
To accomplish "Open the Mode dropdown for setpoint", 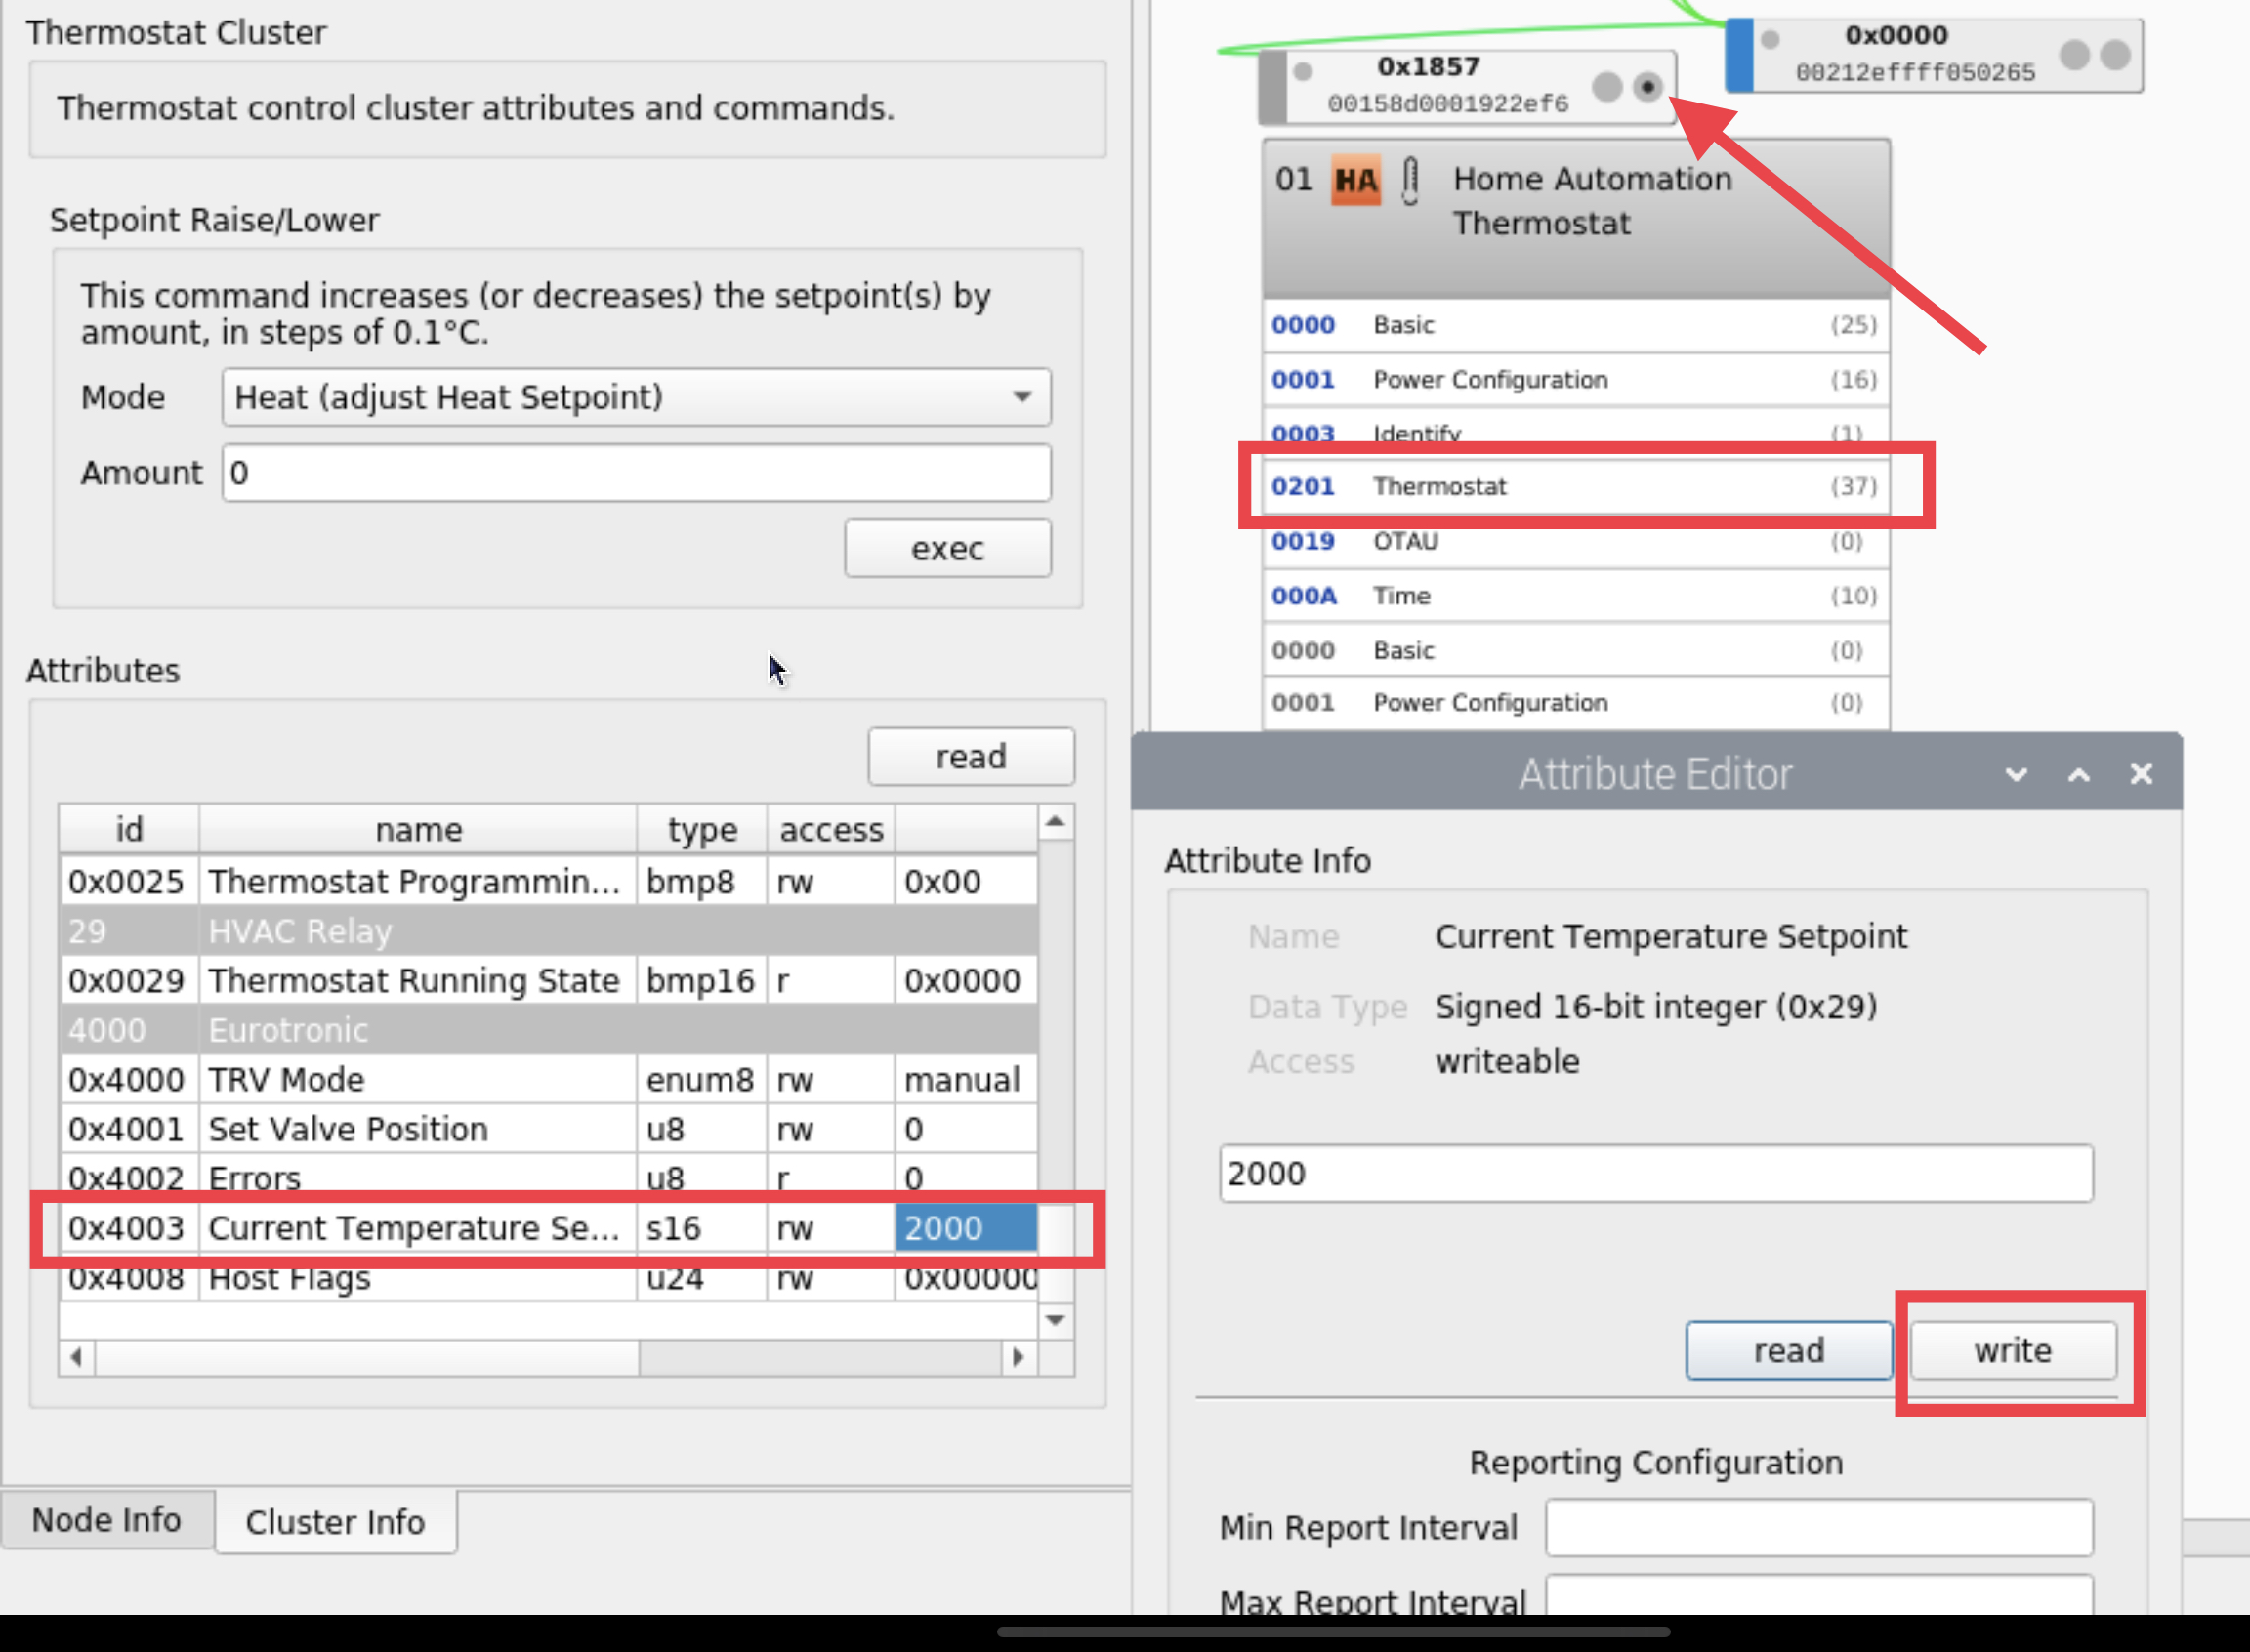I will 636,397.
